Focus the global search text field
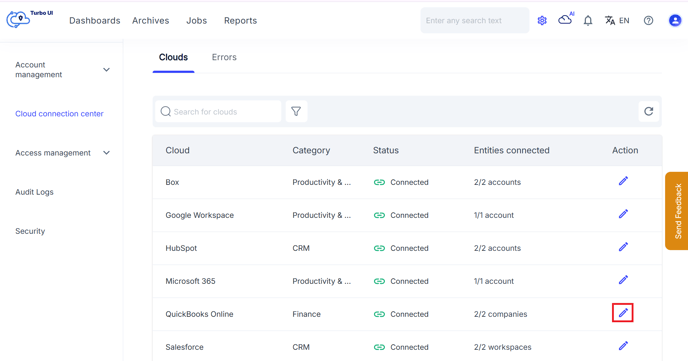This screenshot has height=361, width=688. pos(475,21)
